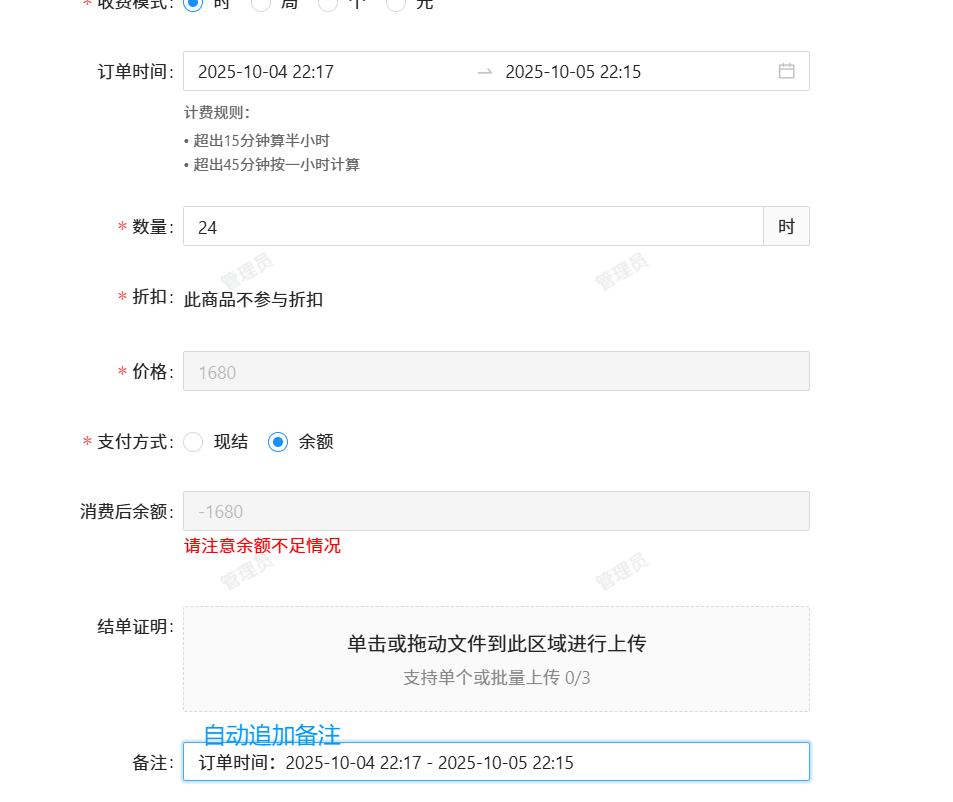Click the 自动追加备注 link

272,736
